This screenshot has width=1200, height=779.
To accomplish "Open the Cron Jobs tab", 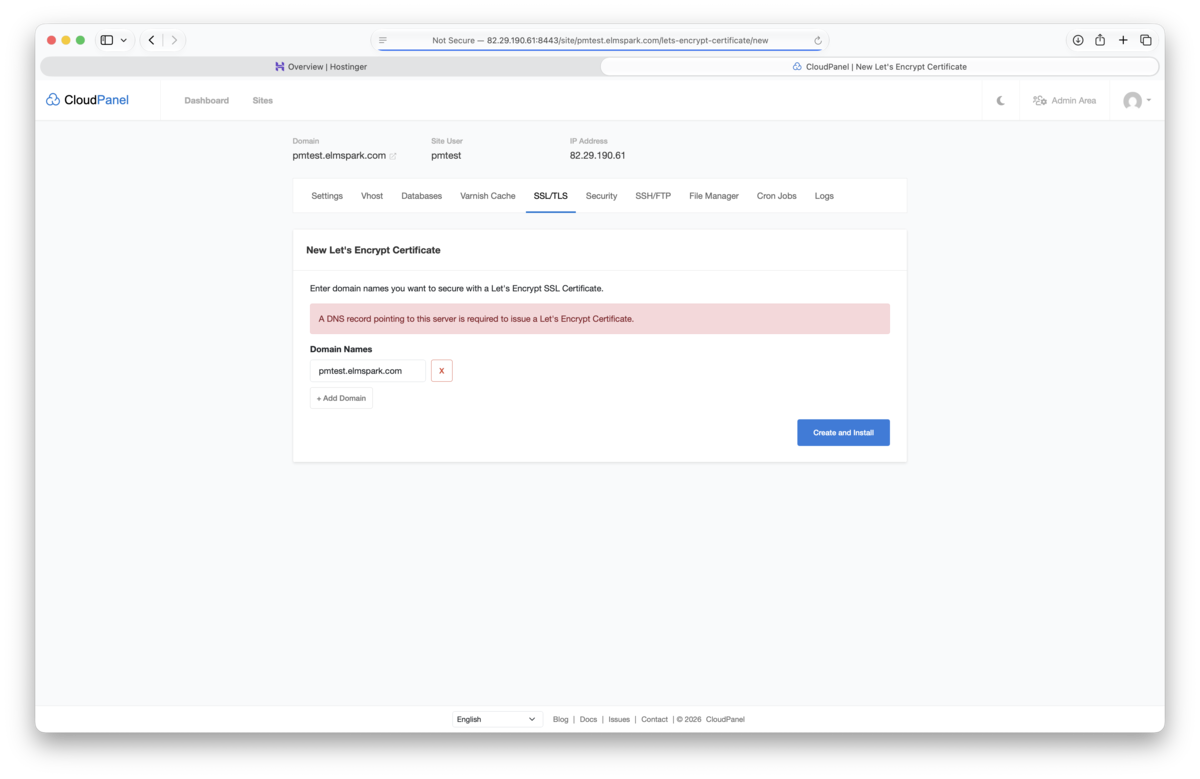I will coord(776,196).
